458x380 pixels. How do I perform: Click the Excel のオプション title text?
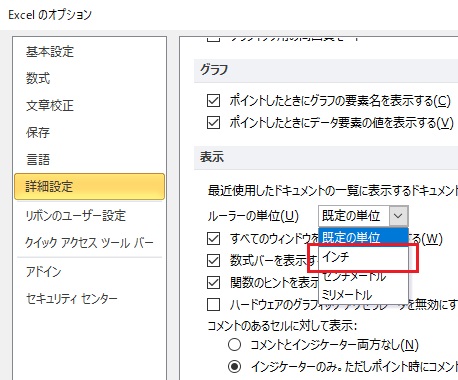pos(50,15)
